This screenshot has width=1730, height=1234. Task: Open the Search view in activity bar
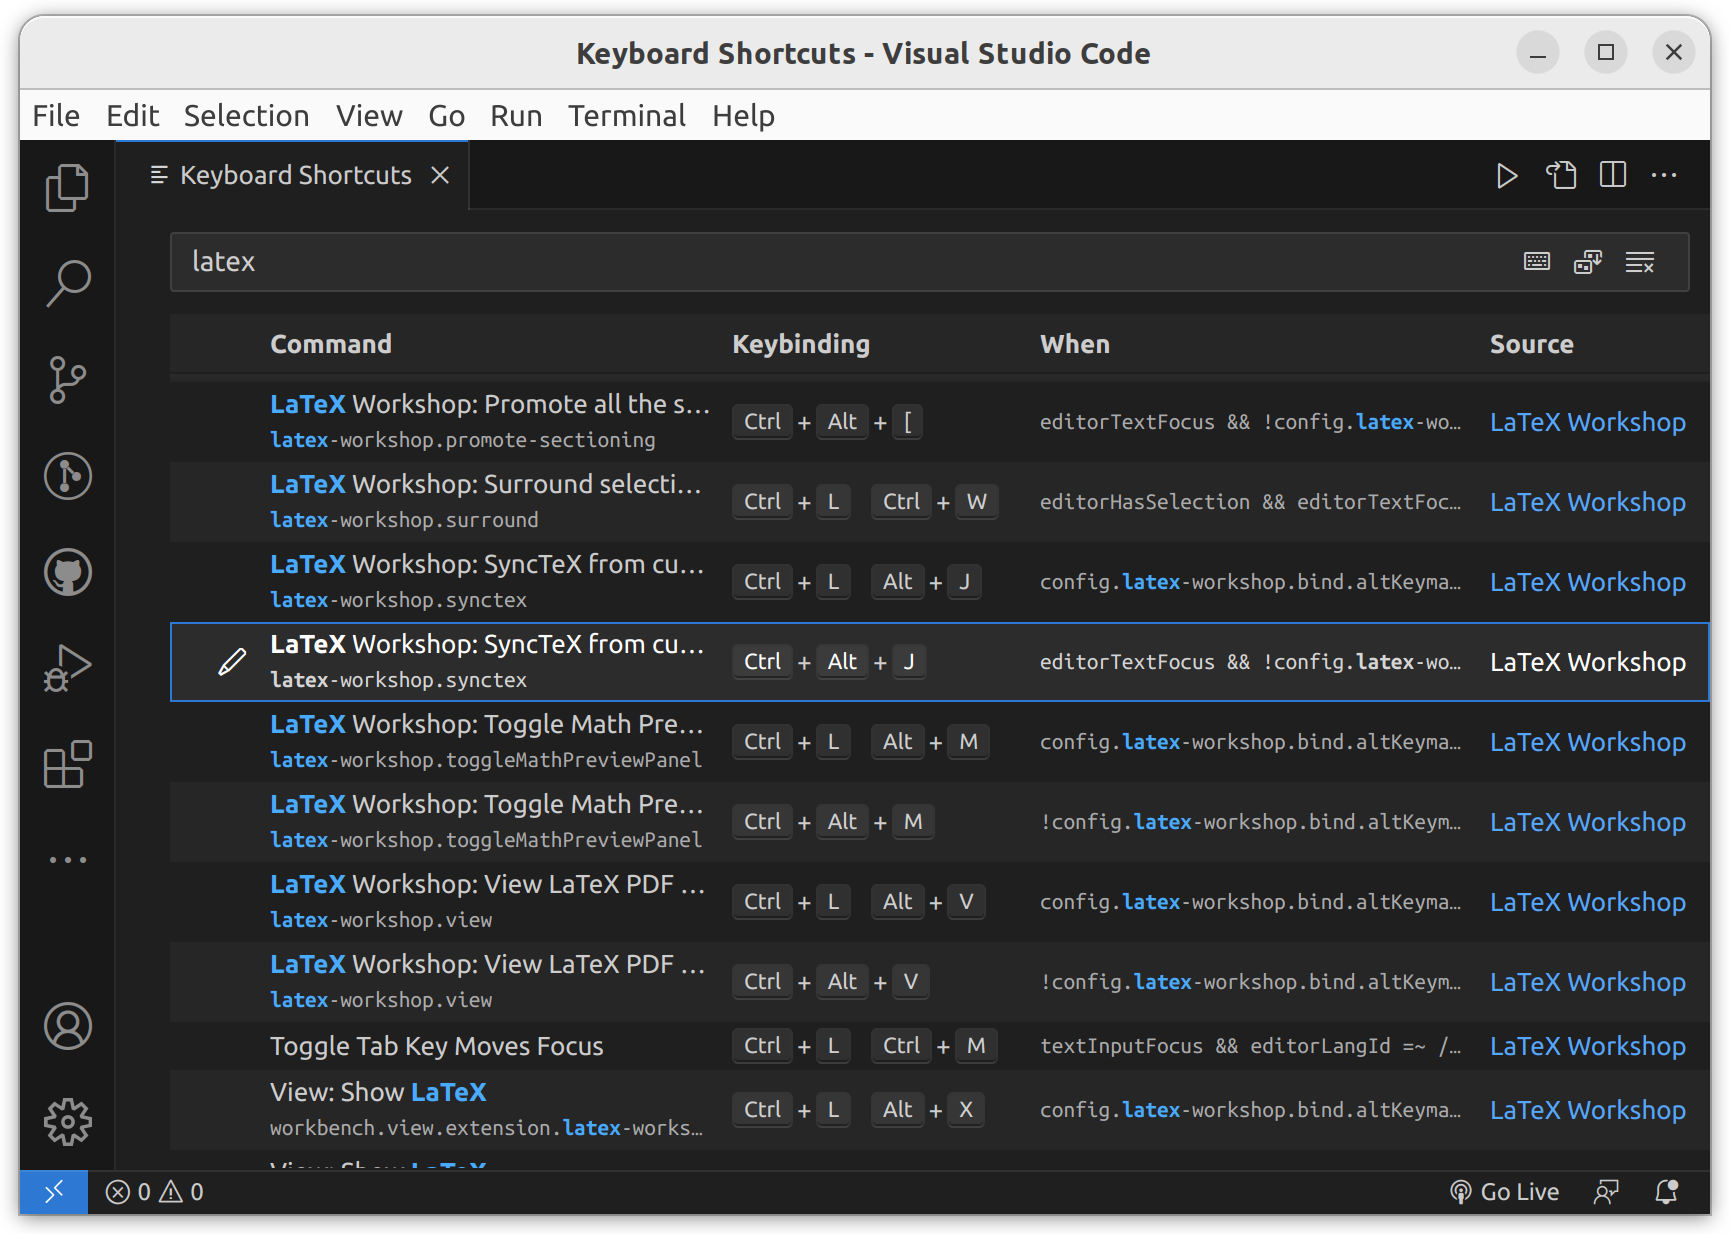click(67, 284)
